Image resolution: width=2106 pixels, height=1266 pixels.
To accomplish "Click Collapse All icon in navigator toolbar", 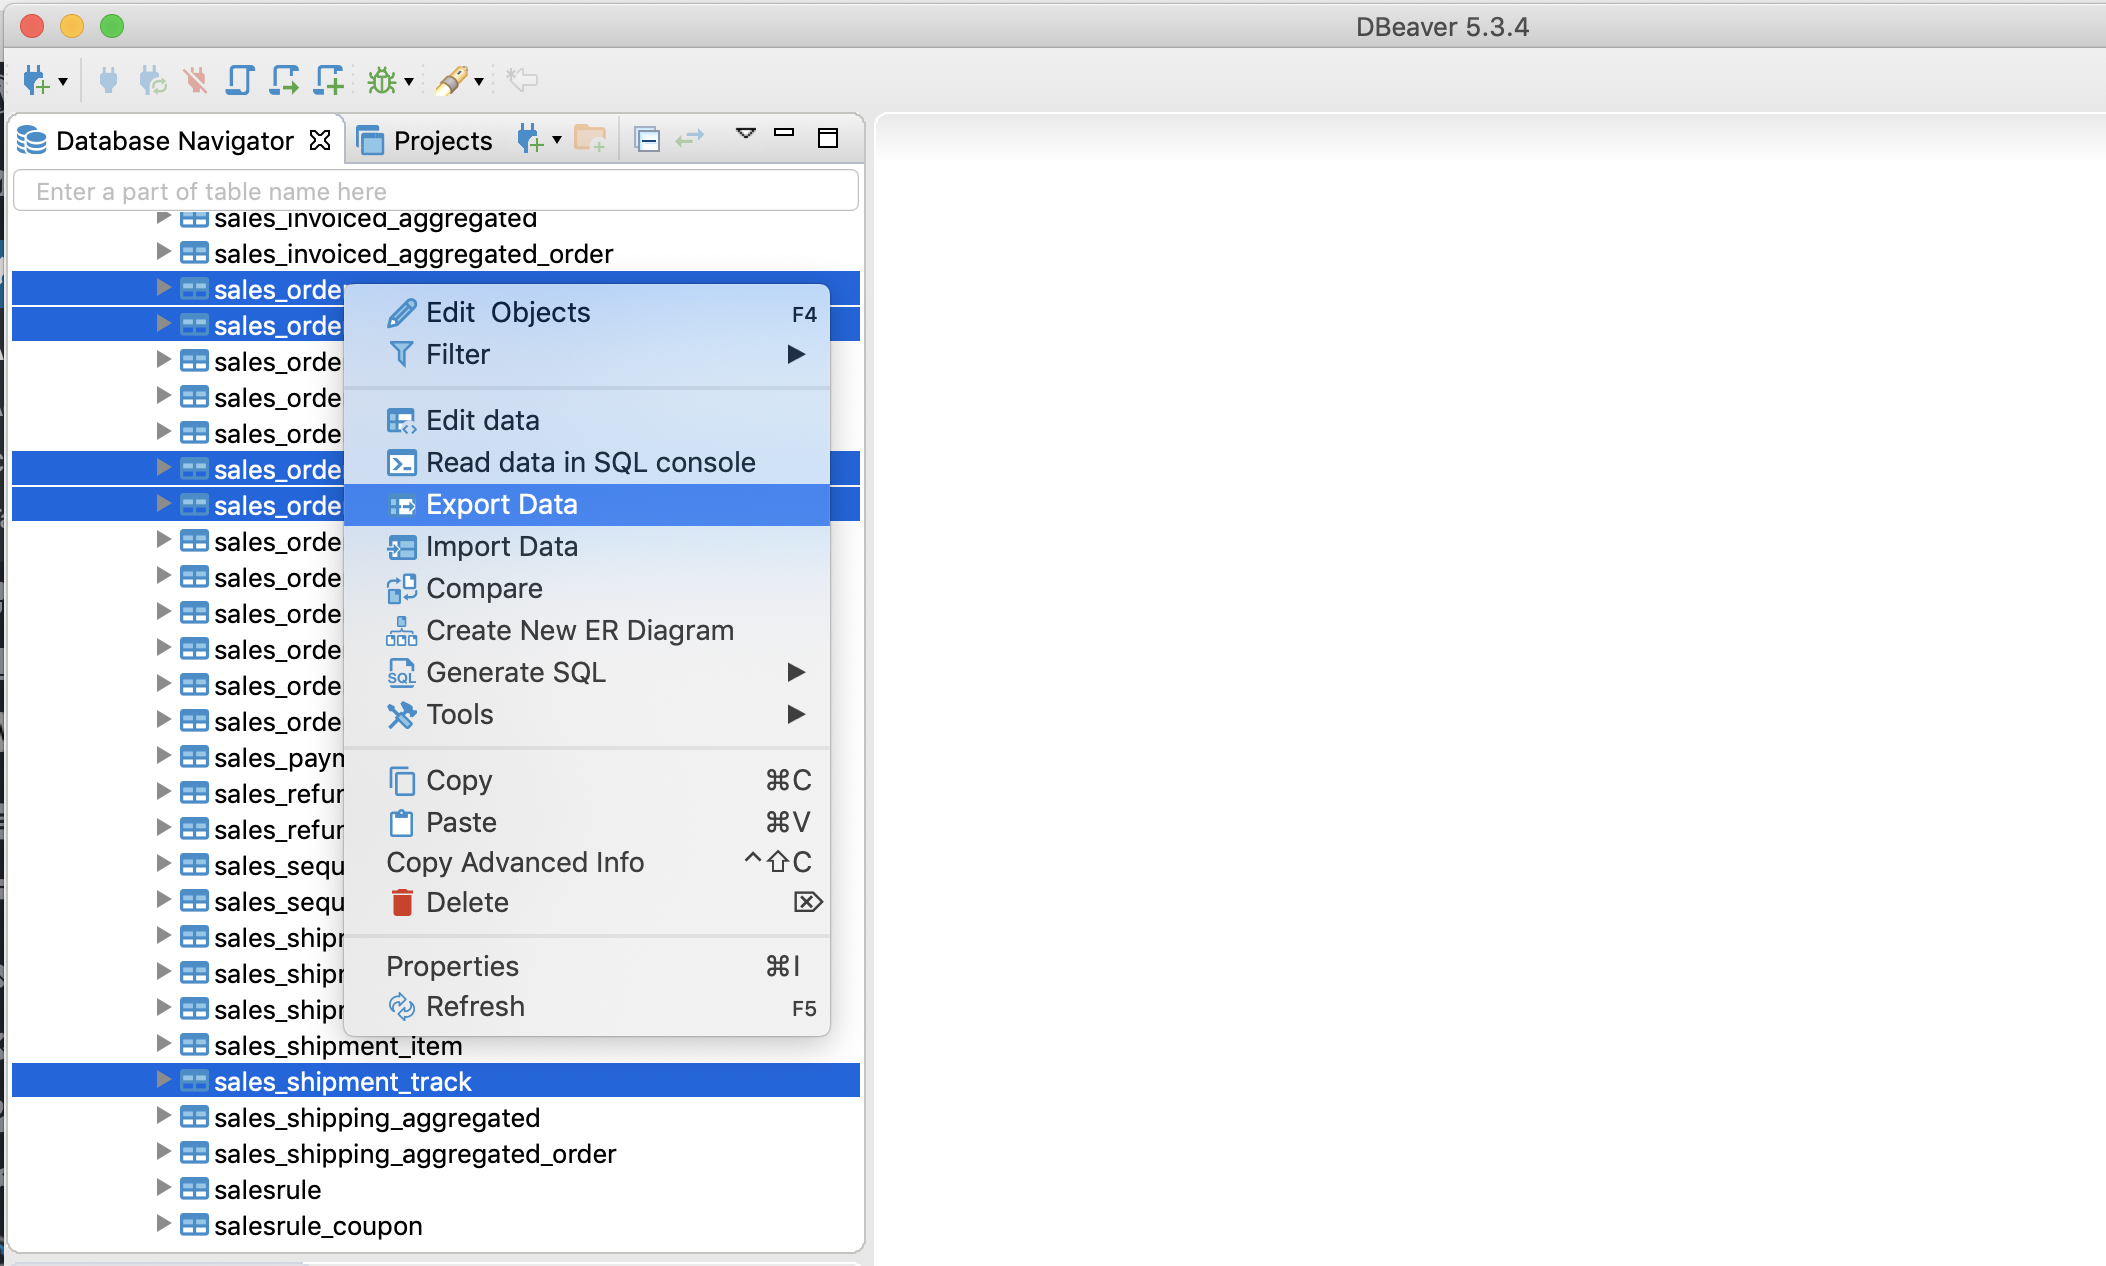I will [647, 140].
